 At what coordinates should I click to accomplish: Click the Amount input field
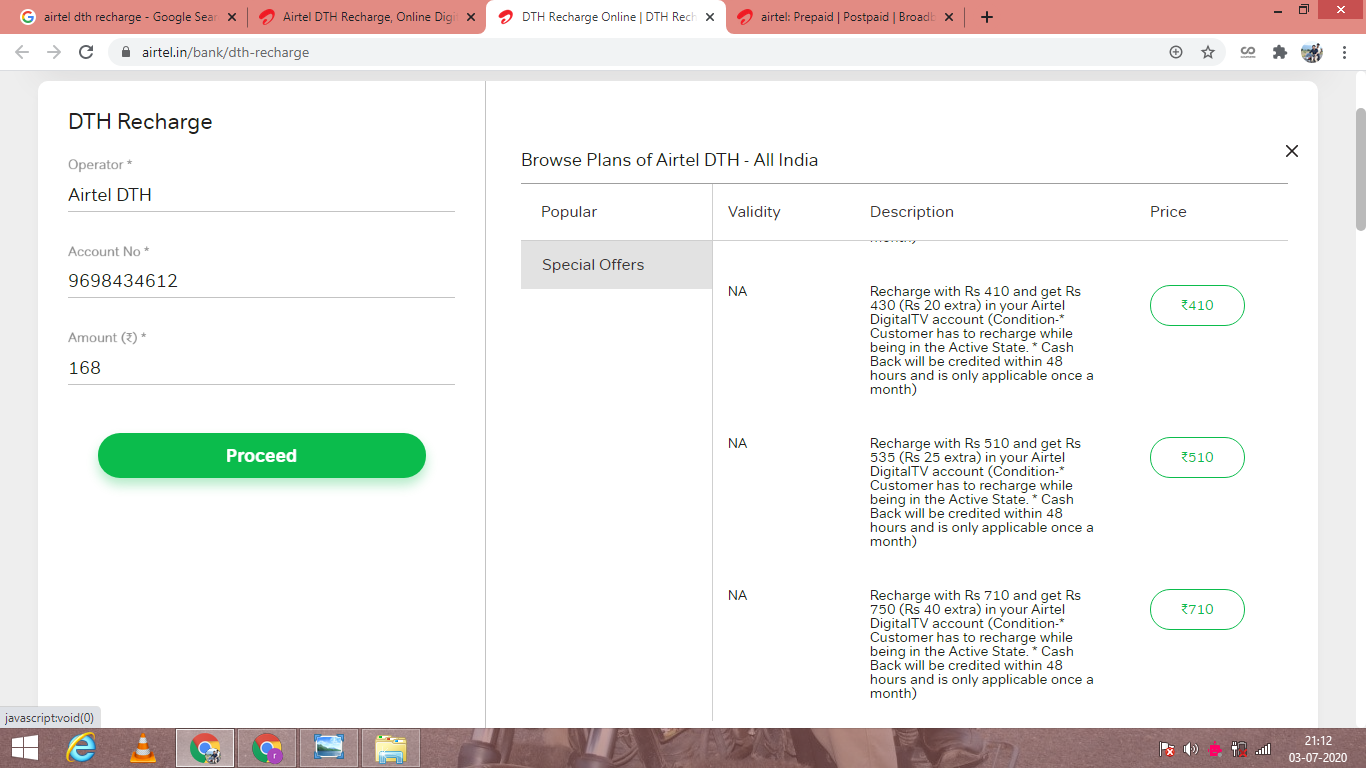point(261,368)
